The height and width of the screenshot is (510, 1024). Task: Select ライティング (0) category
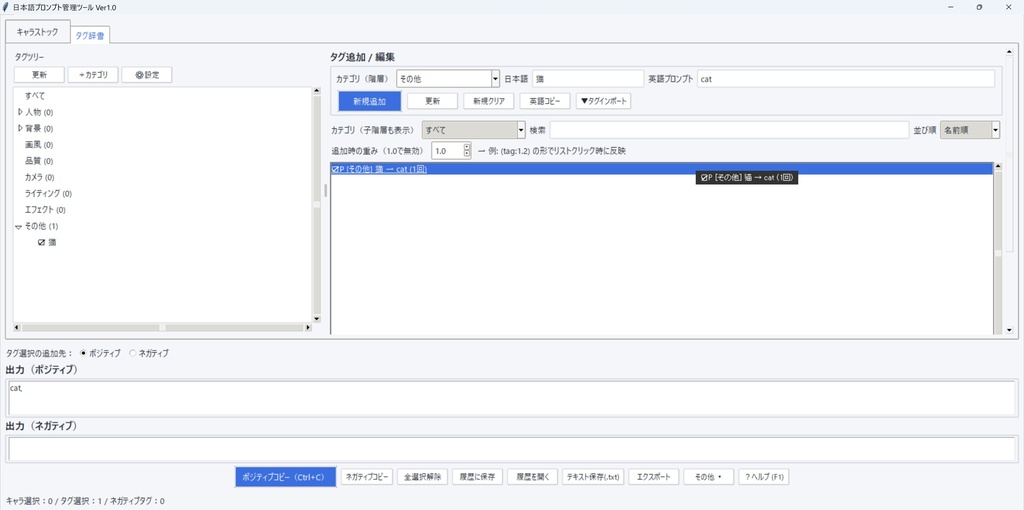(x=48, y=194)
